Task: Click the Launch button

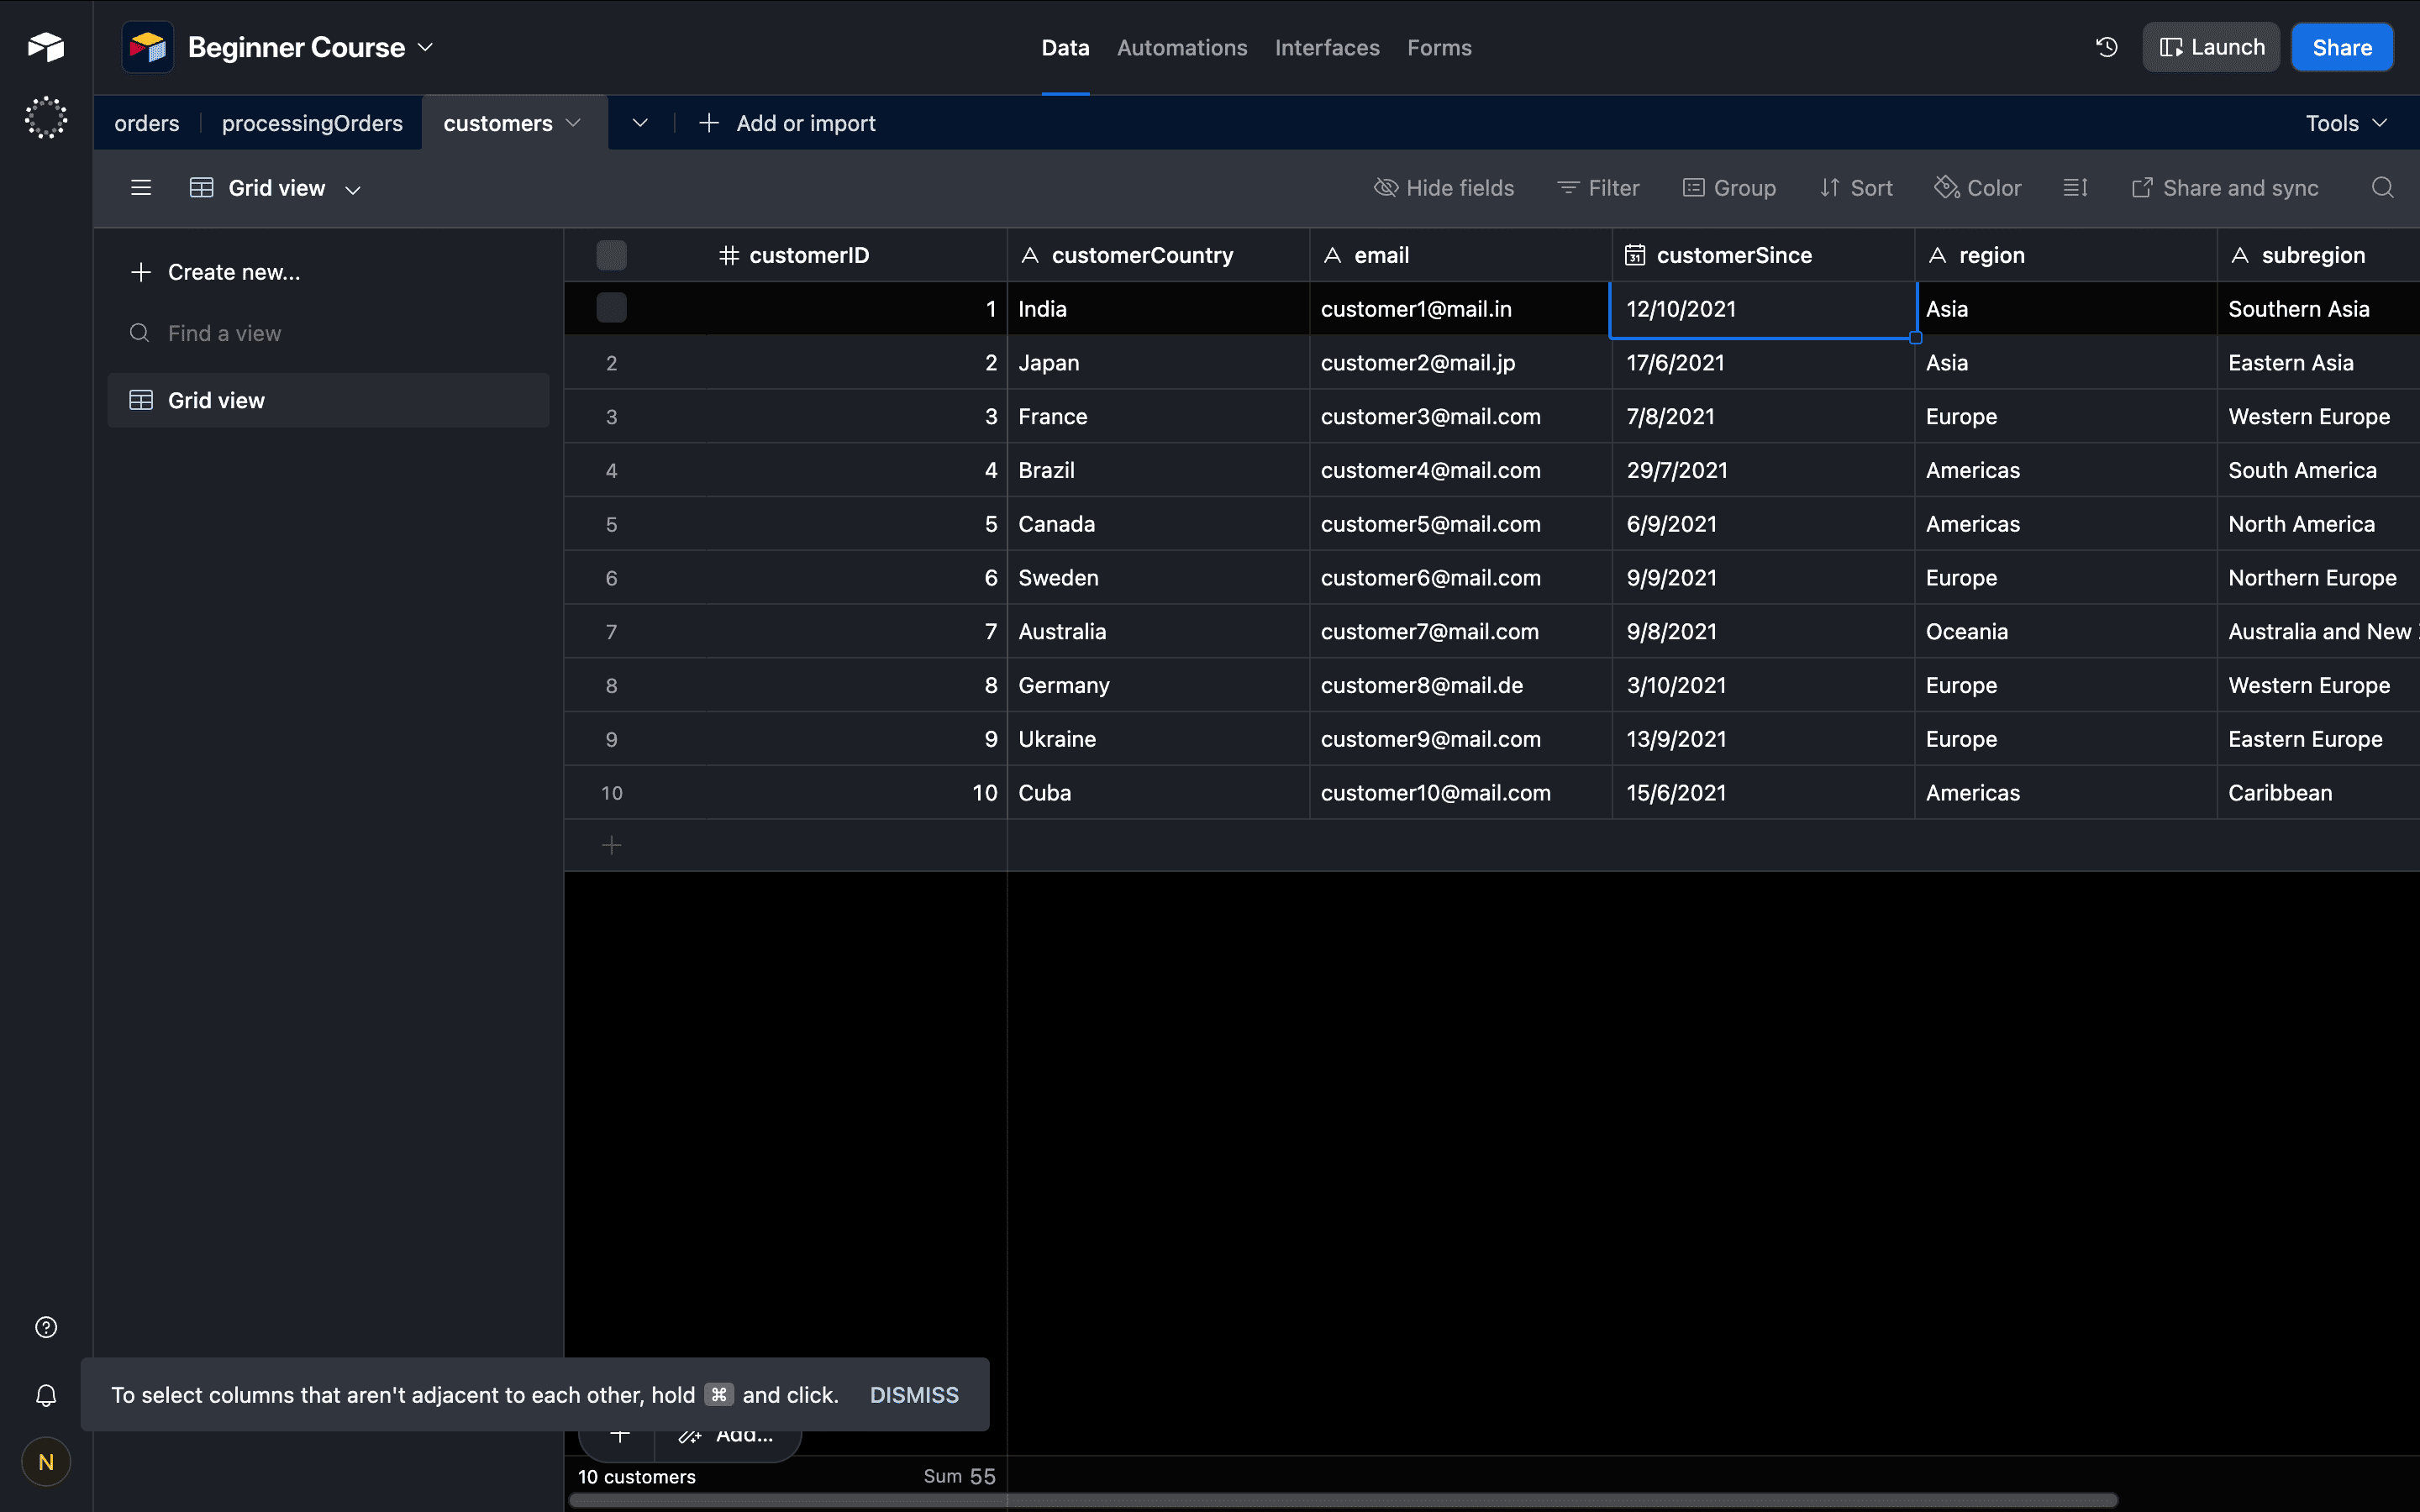Action: coord(2211,47)
